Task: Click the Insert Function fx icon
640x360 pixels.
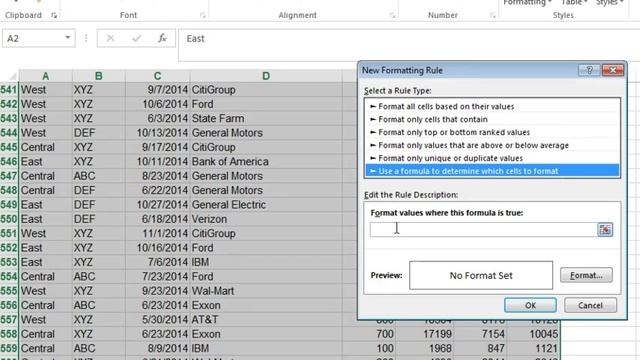Action: coord(162,38)
